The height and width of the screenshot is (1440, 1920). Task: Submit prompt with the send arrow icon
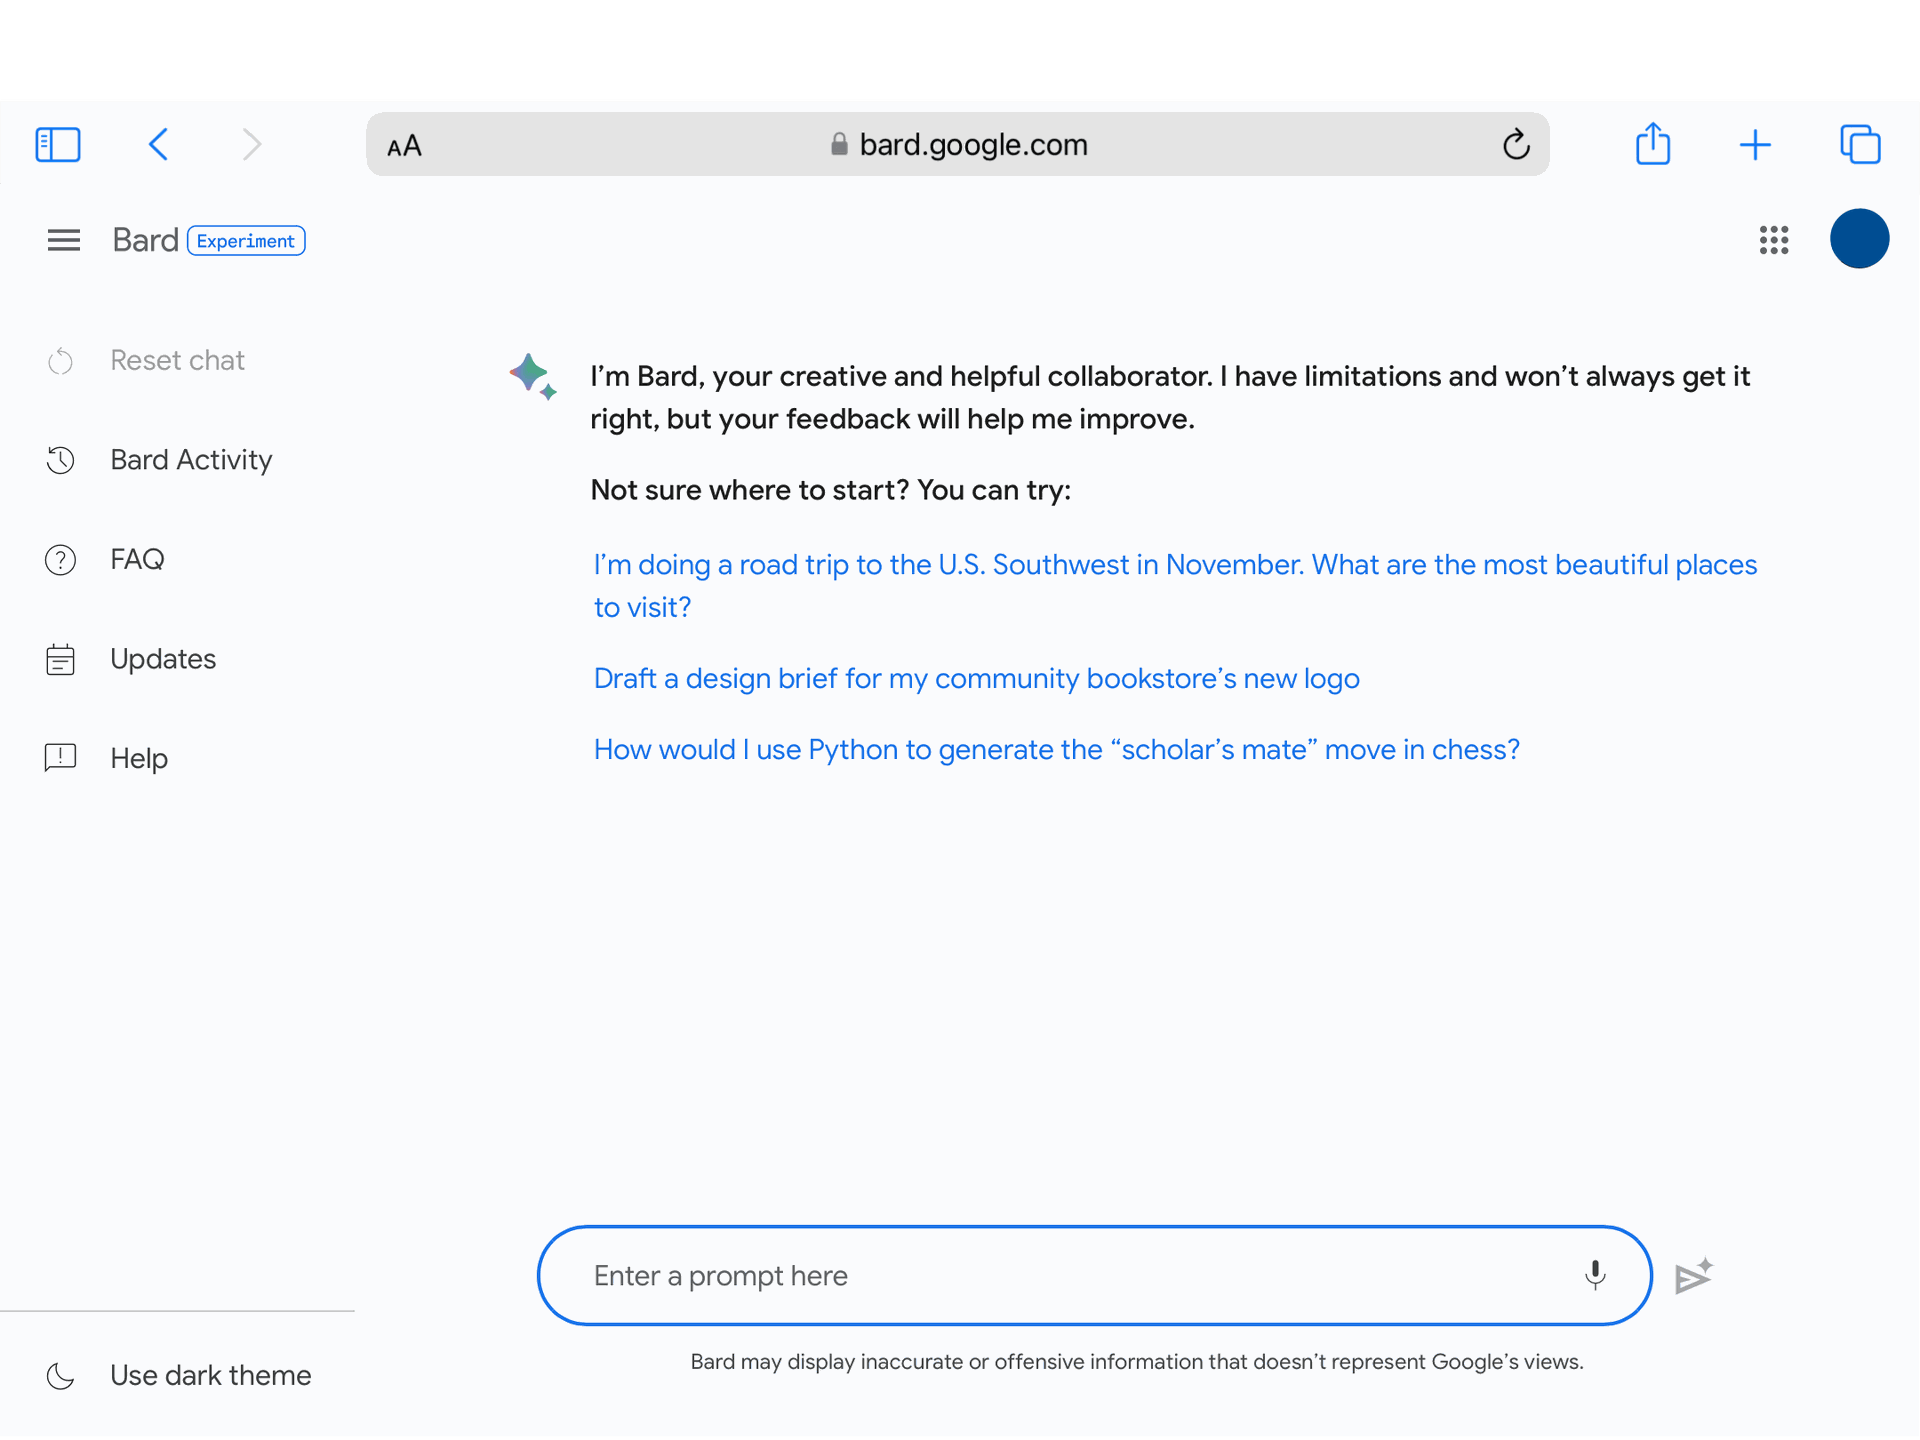click(x=1693, y=1276)
